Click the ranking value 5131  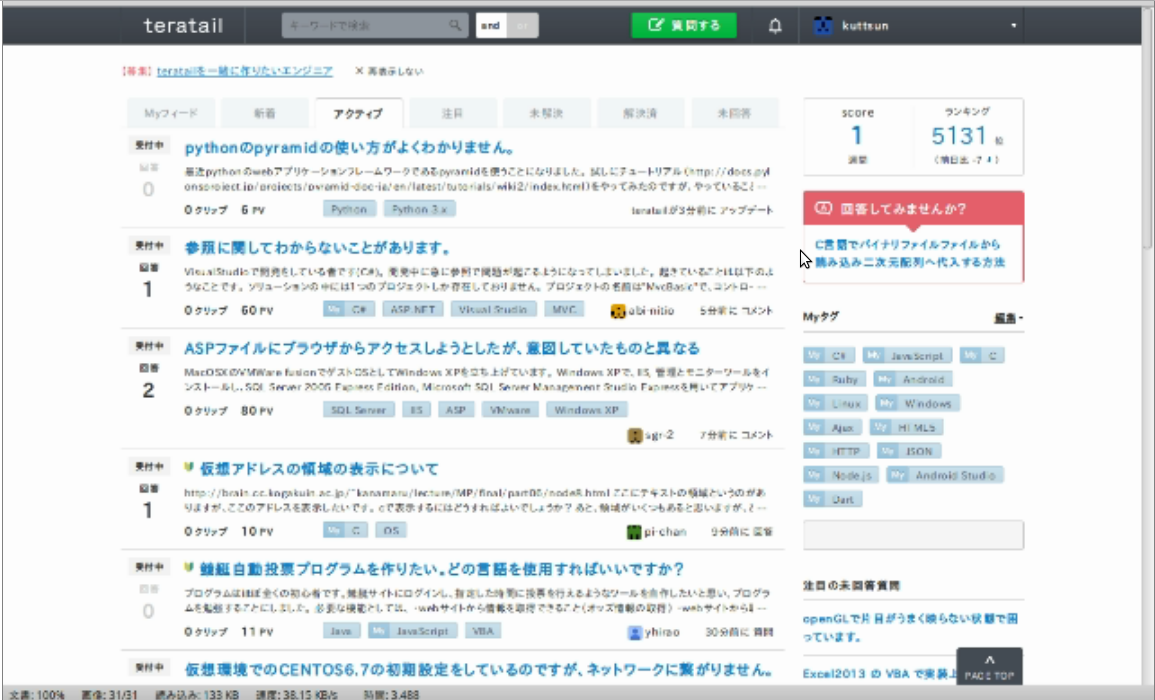click(x=958, y=136)
